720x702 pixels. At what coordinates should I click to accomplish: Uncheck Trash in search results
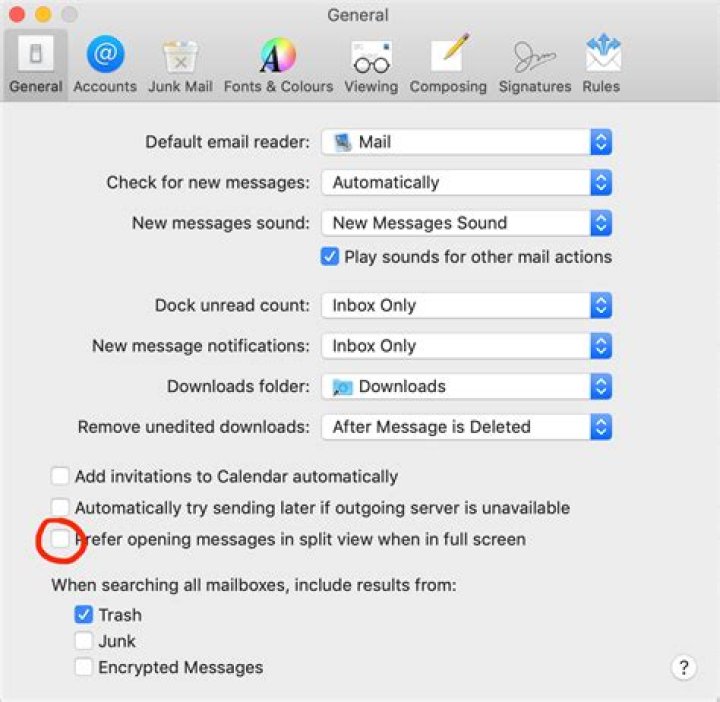84,615
